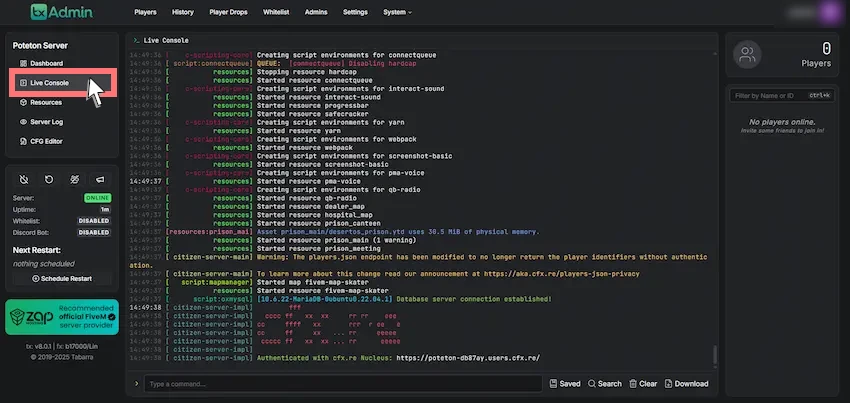Click the Live Console header prompt icon
The width and height of the screenshot is (850, 403).
[137, 41]
